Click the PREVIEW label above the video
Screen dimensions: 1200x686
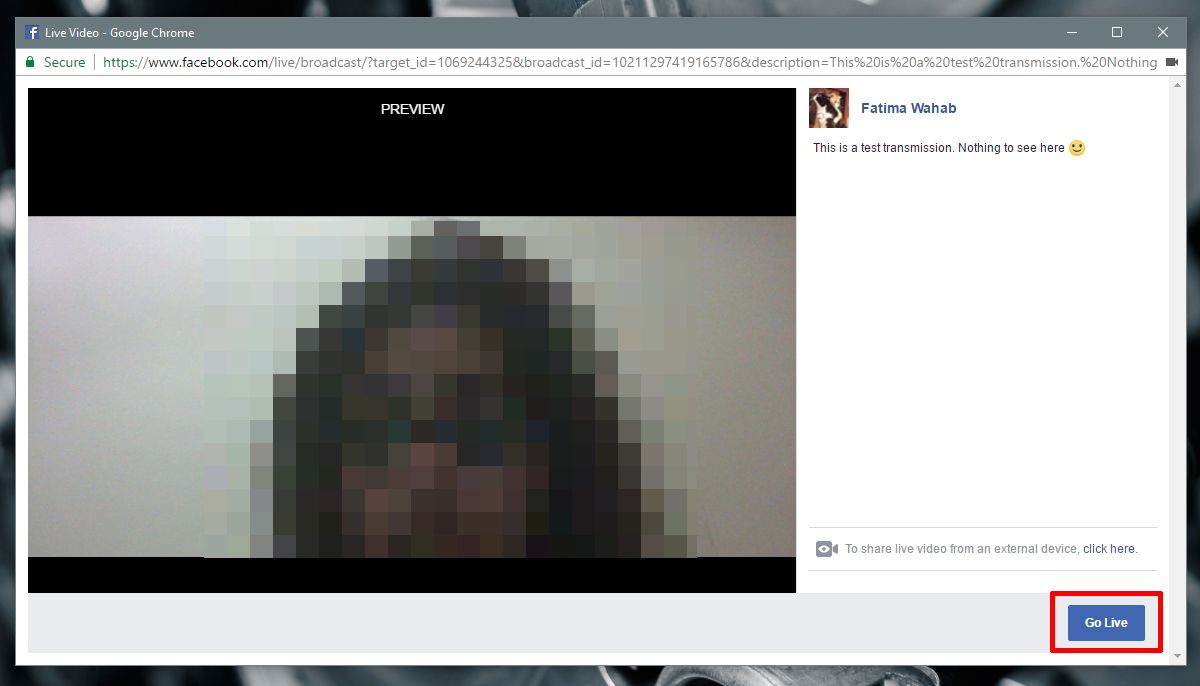[x=412, y=109]
